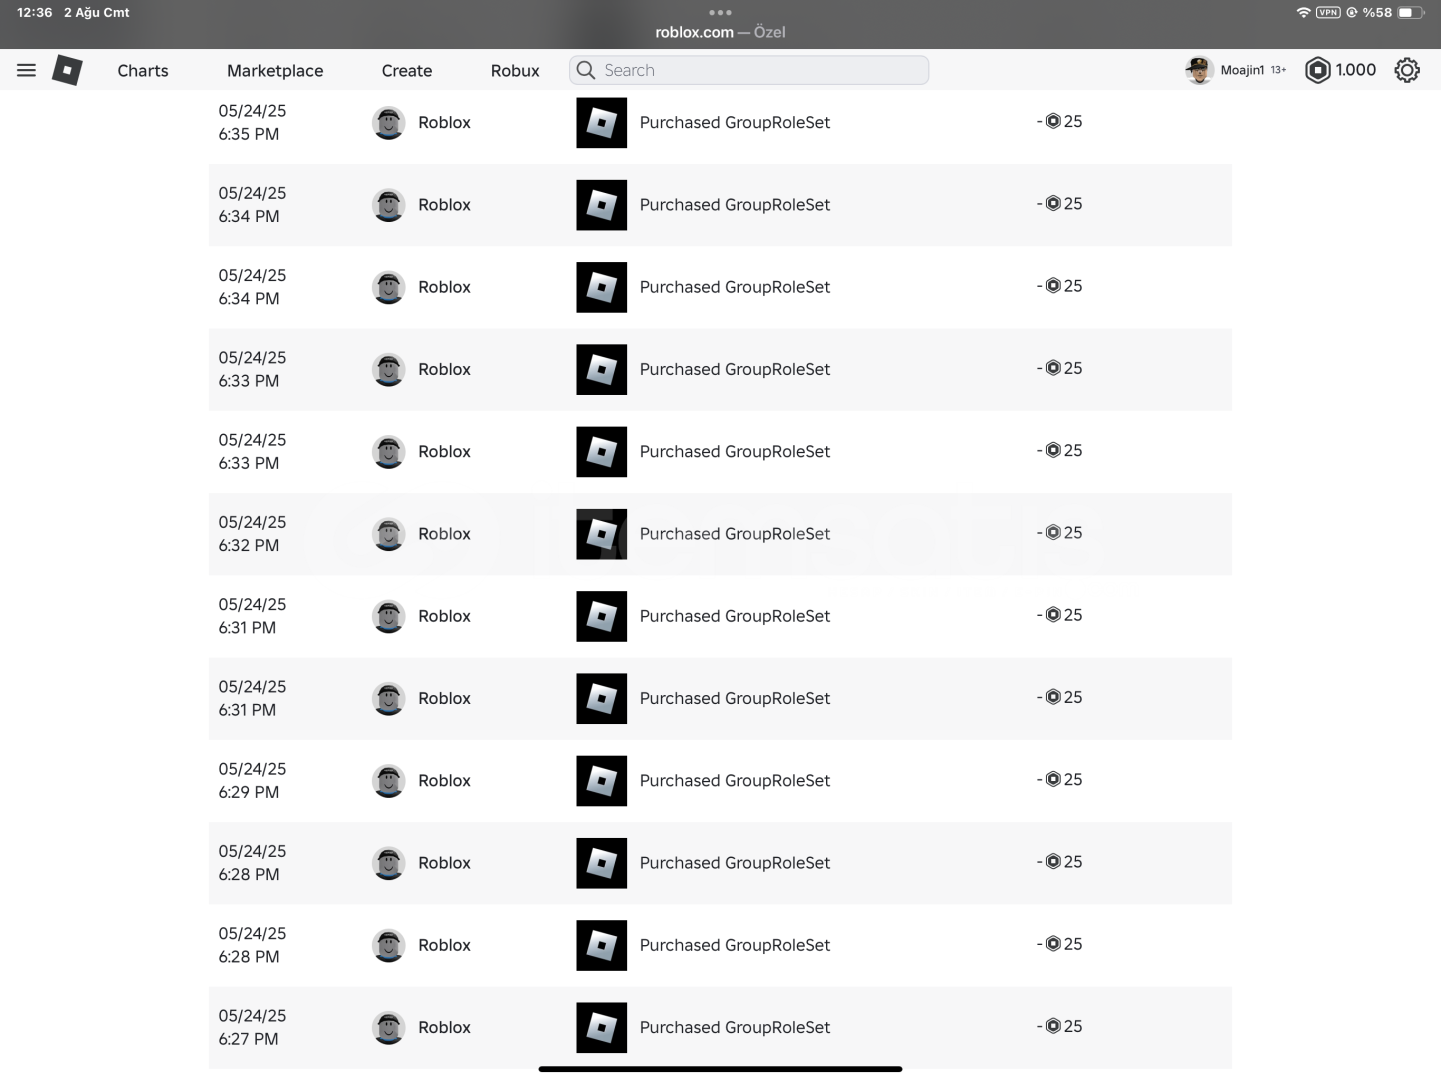
Task: Open Purchased GroupRoleSet link at 6:29 PM
Action: point(735,781)
